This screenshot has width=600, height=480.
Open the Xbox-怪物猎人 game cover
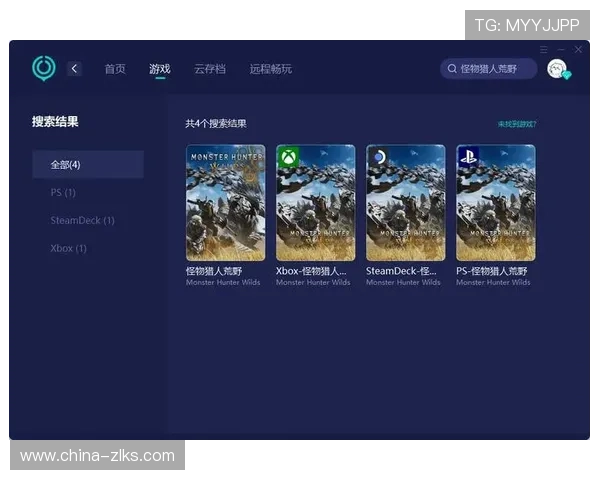[x=316, y=202]
